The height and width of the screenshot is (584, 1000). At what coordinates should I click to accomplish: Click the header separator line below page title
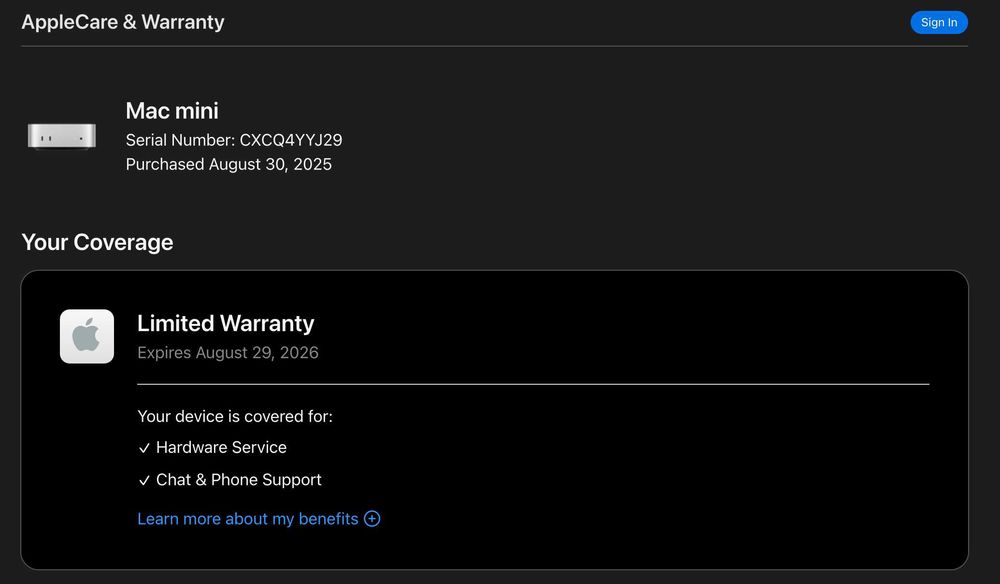pyautogui.click(x=494, y=46)
